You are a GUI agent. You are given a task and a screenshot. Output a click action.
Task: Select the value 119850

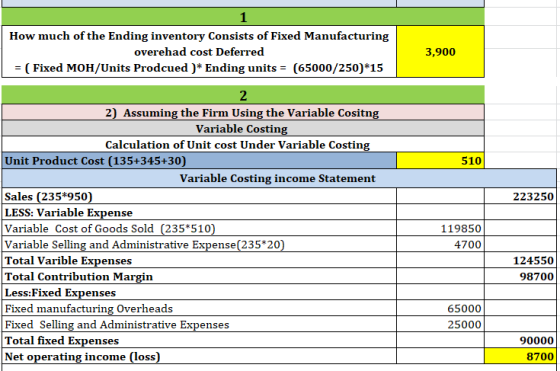click(440, 229)
